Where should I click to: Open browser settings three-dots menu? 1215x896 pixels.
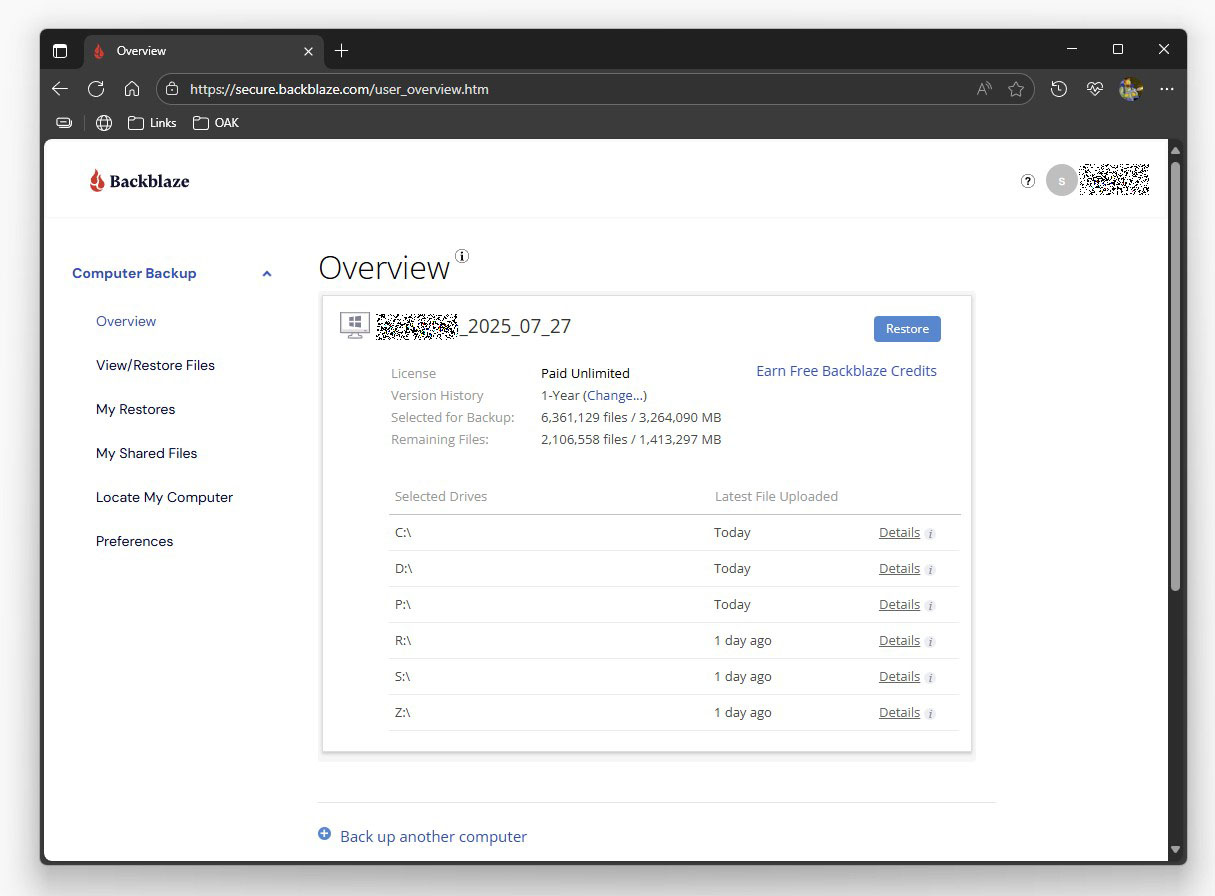click(x=1166, y=89)
